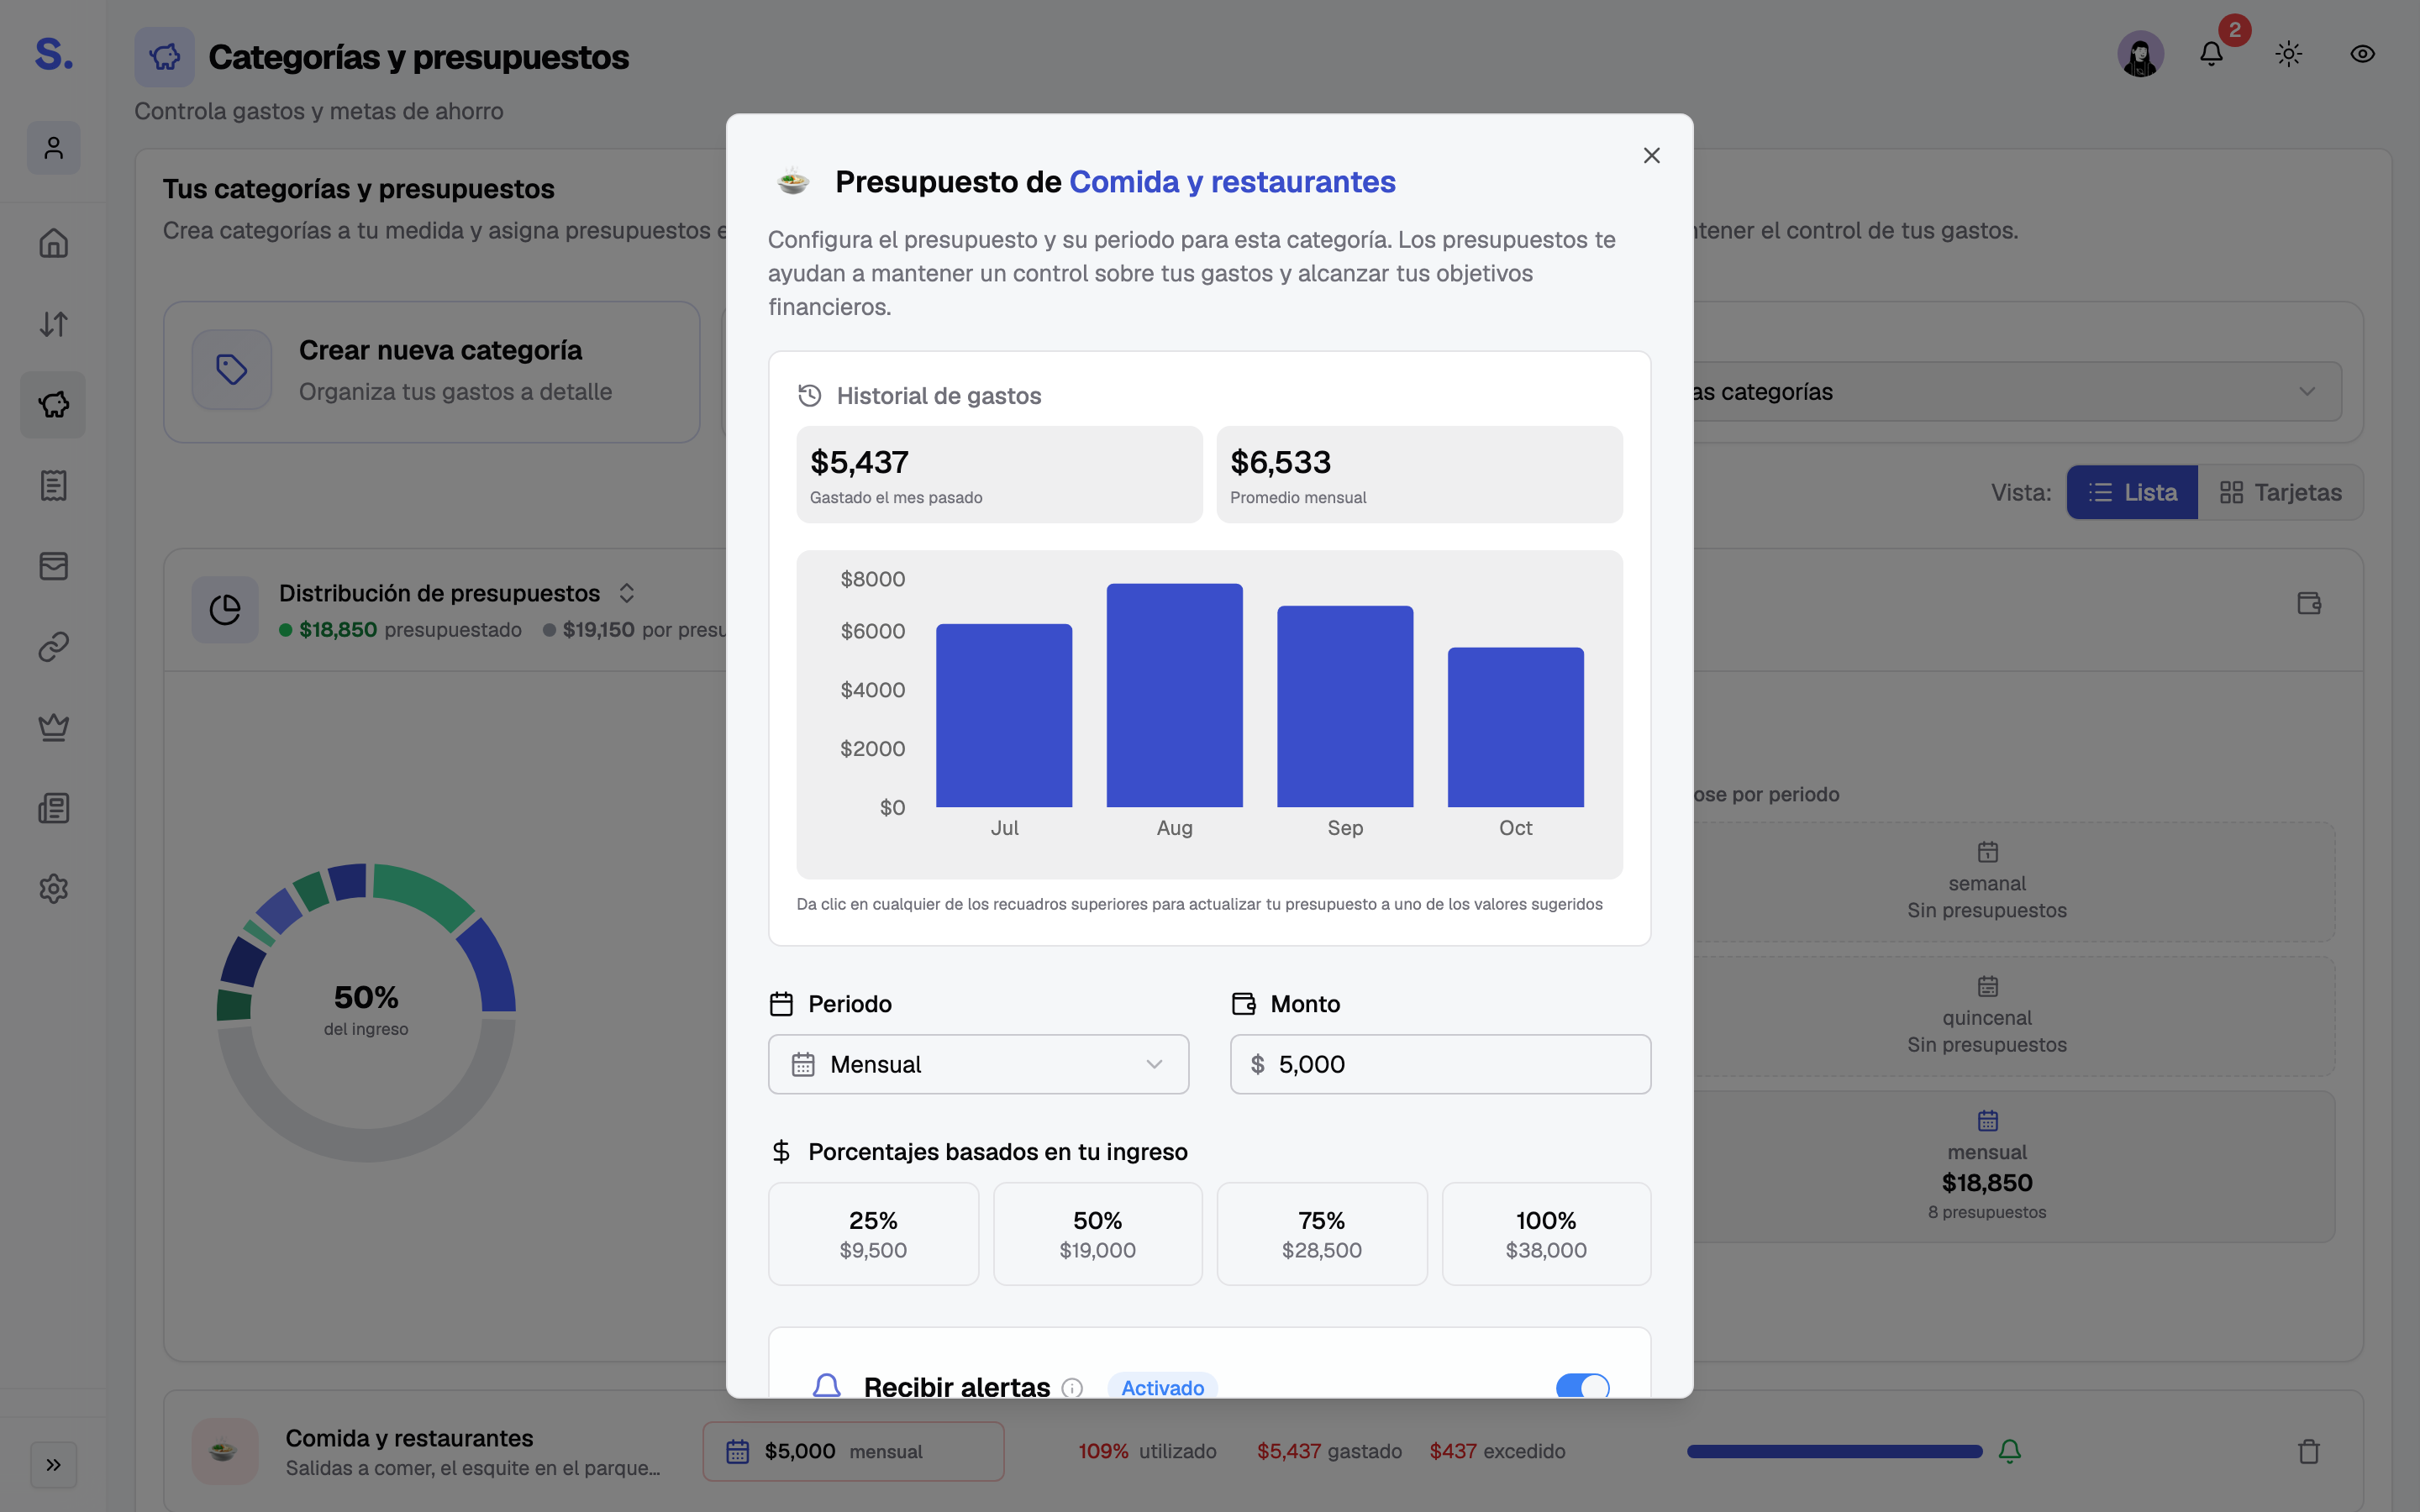Choose the 75% $28,500 option
Screen dimensions: 2420x1512
click(x=1321, y=1234)
